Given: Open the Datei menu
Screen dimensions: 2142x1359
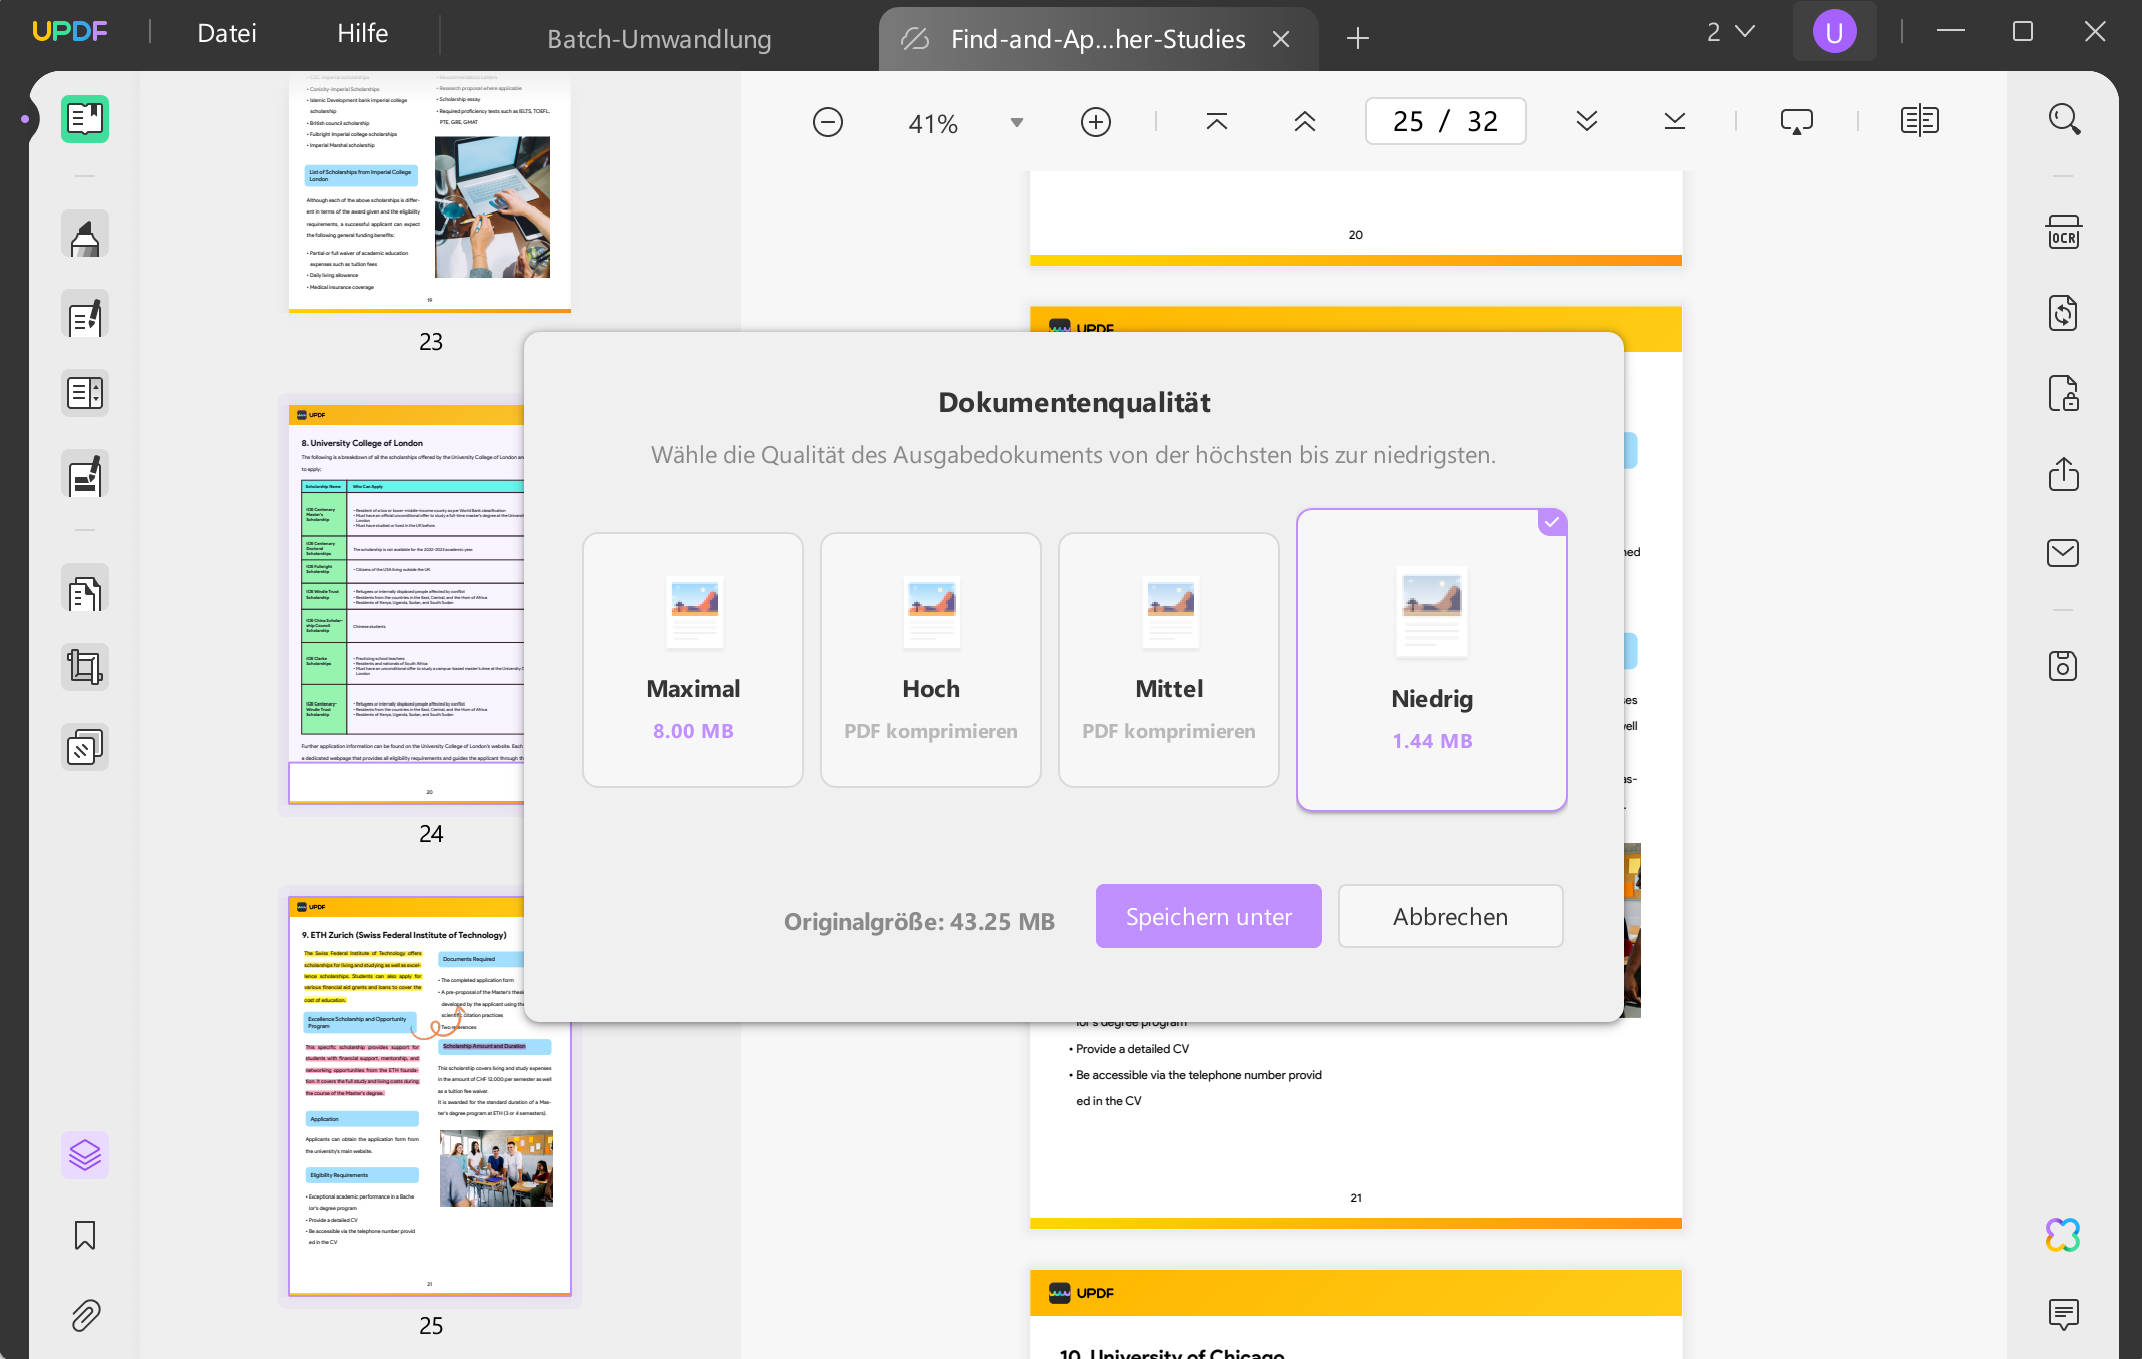Looking at the screenshot, I should coord(227,33).
